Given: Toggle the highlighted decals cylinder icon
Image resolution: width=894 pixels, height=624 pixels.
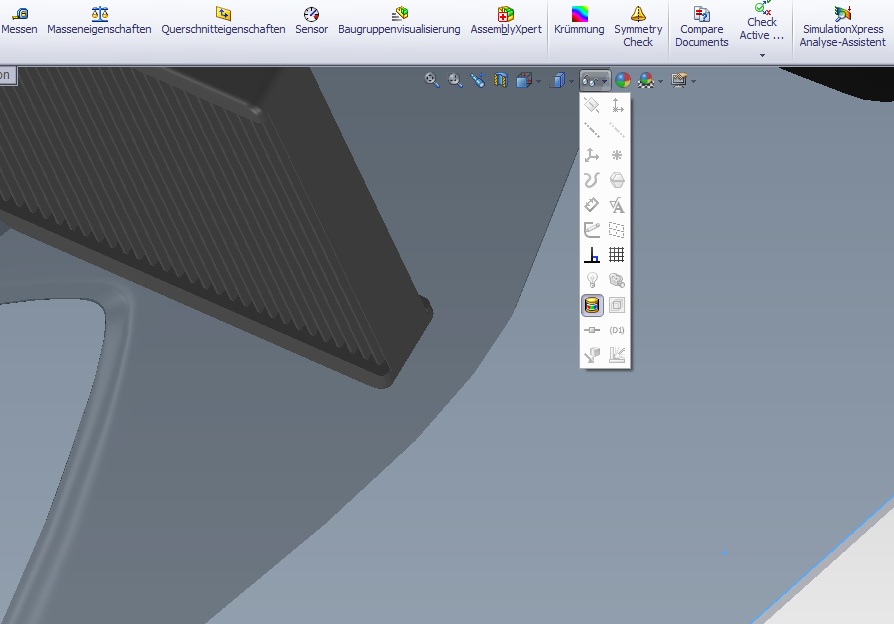Looking at the screenshot, I should tap(592, 305).
